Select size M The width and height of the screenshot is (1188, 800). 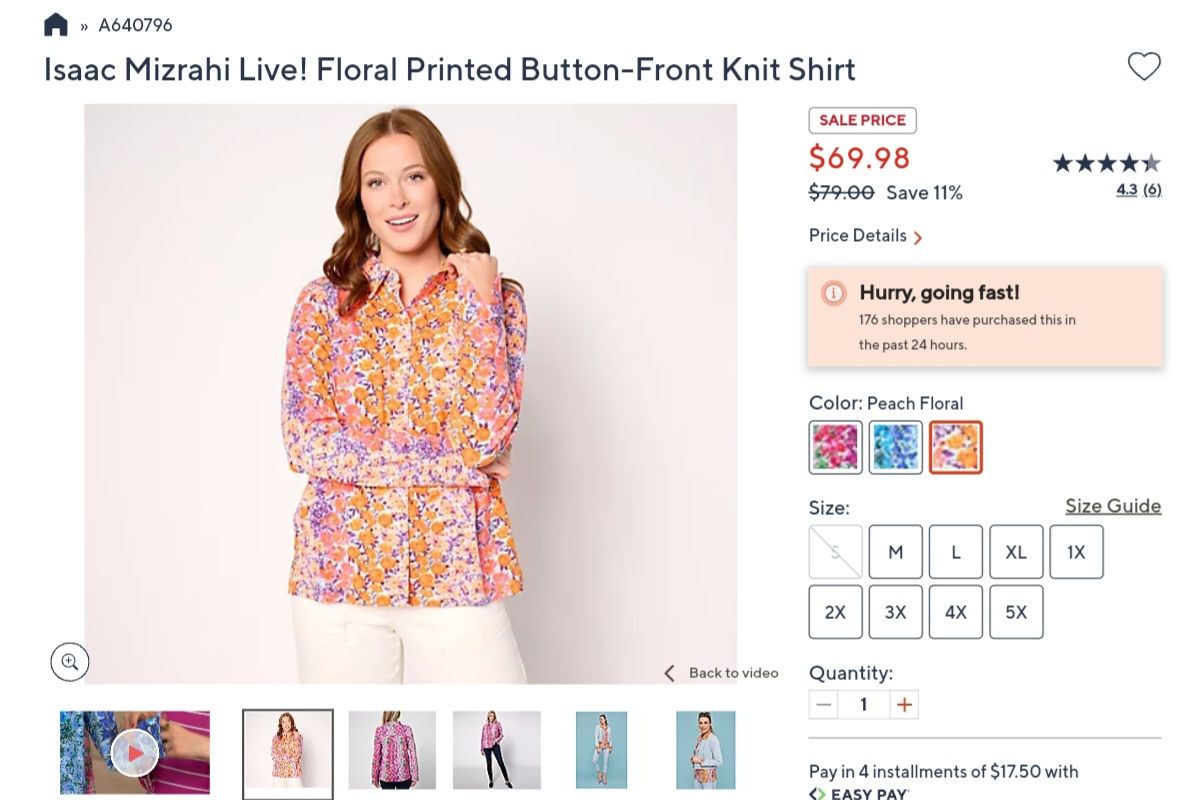(x=895, y=552)
